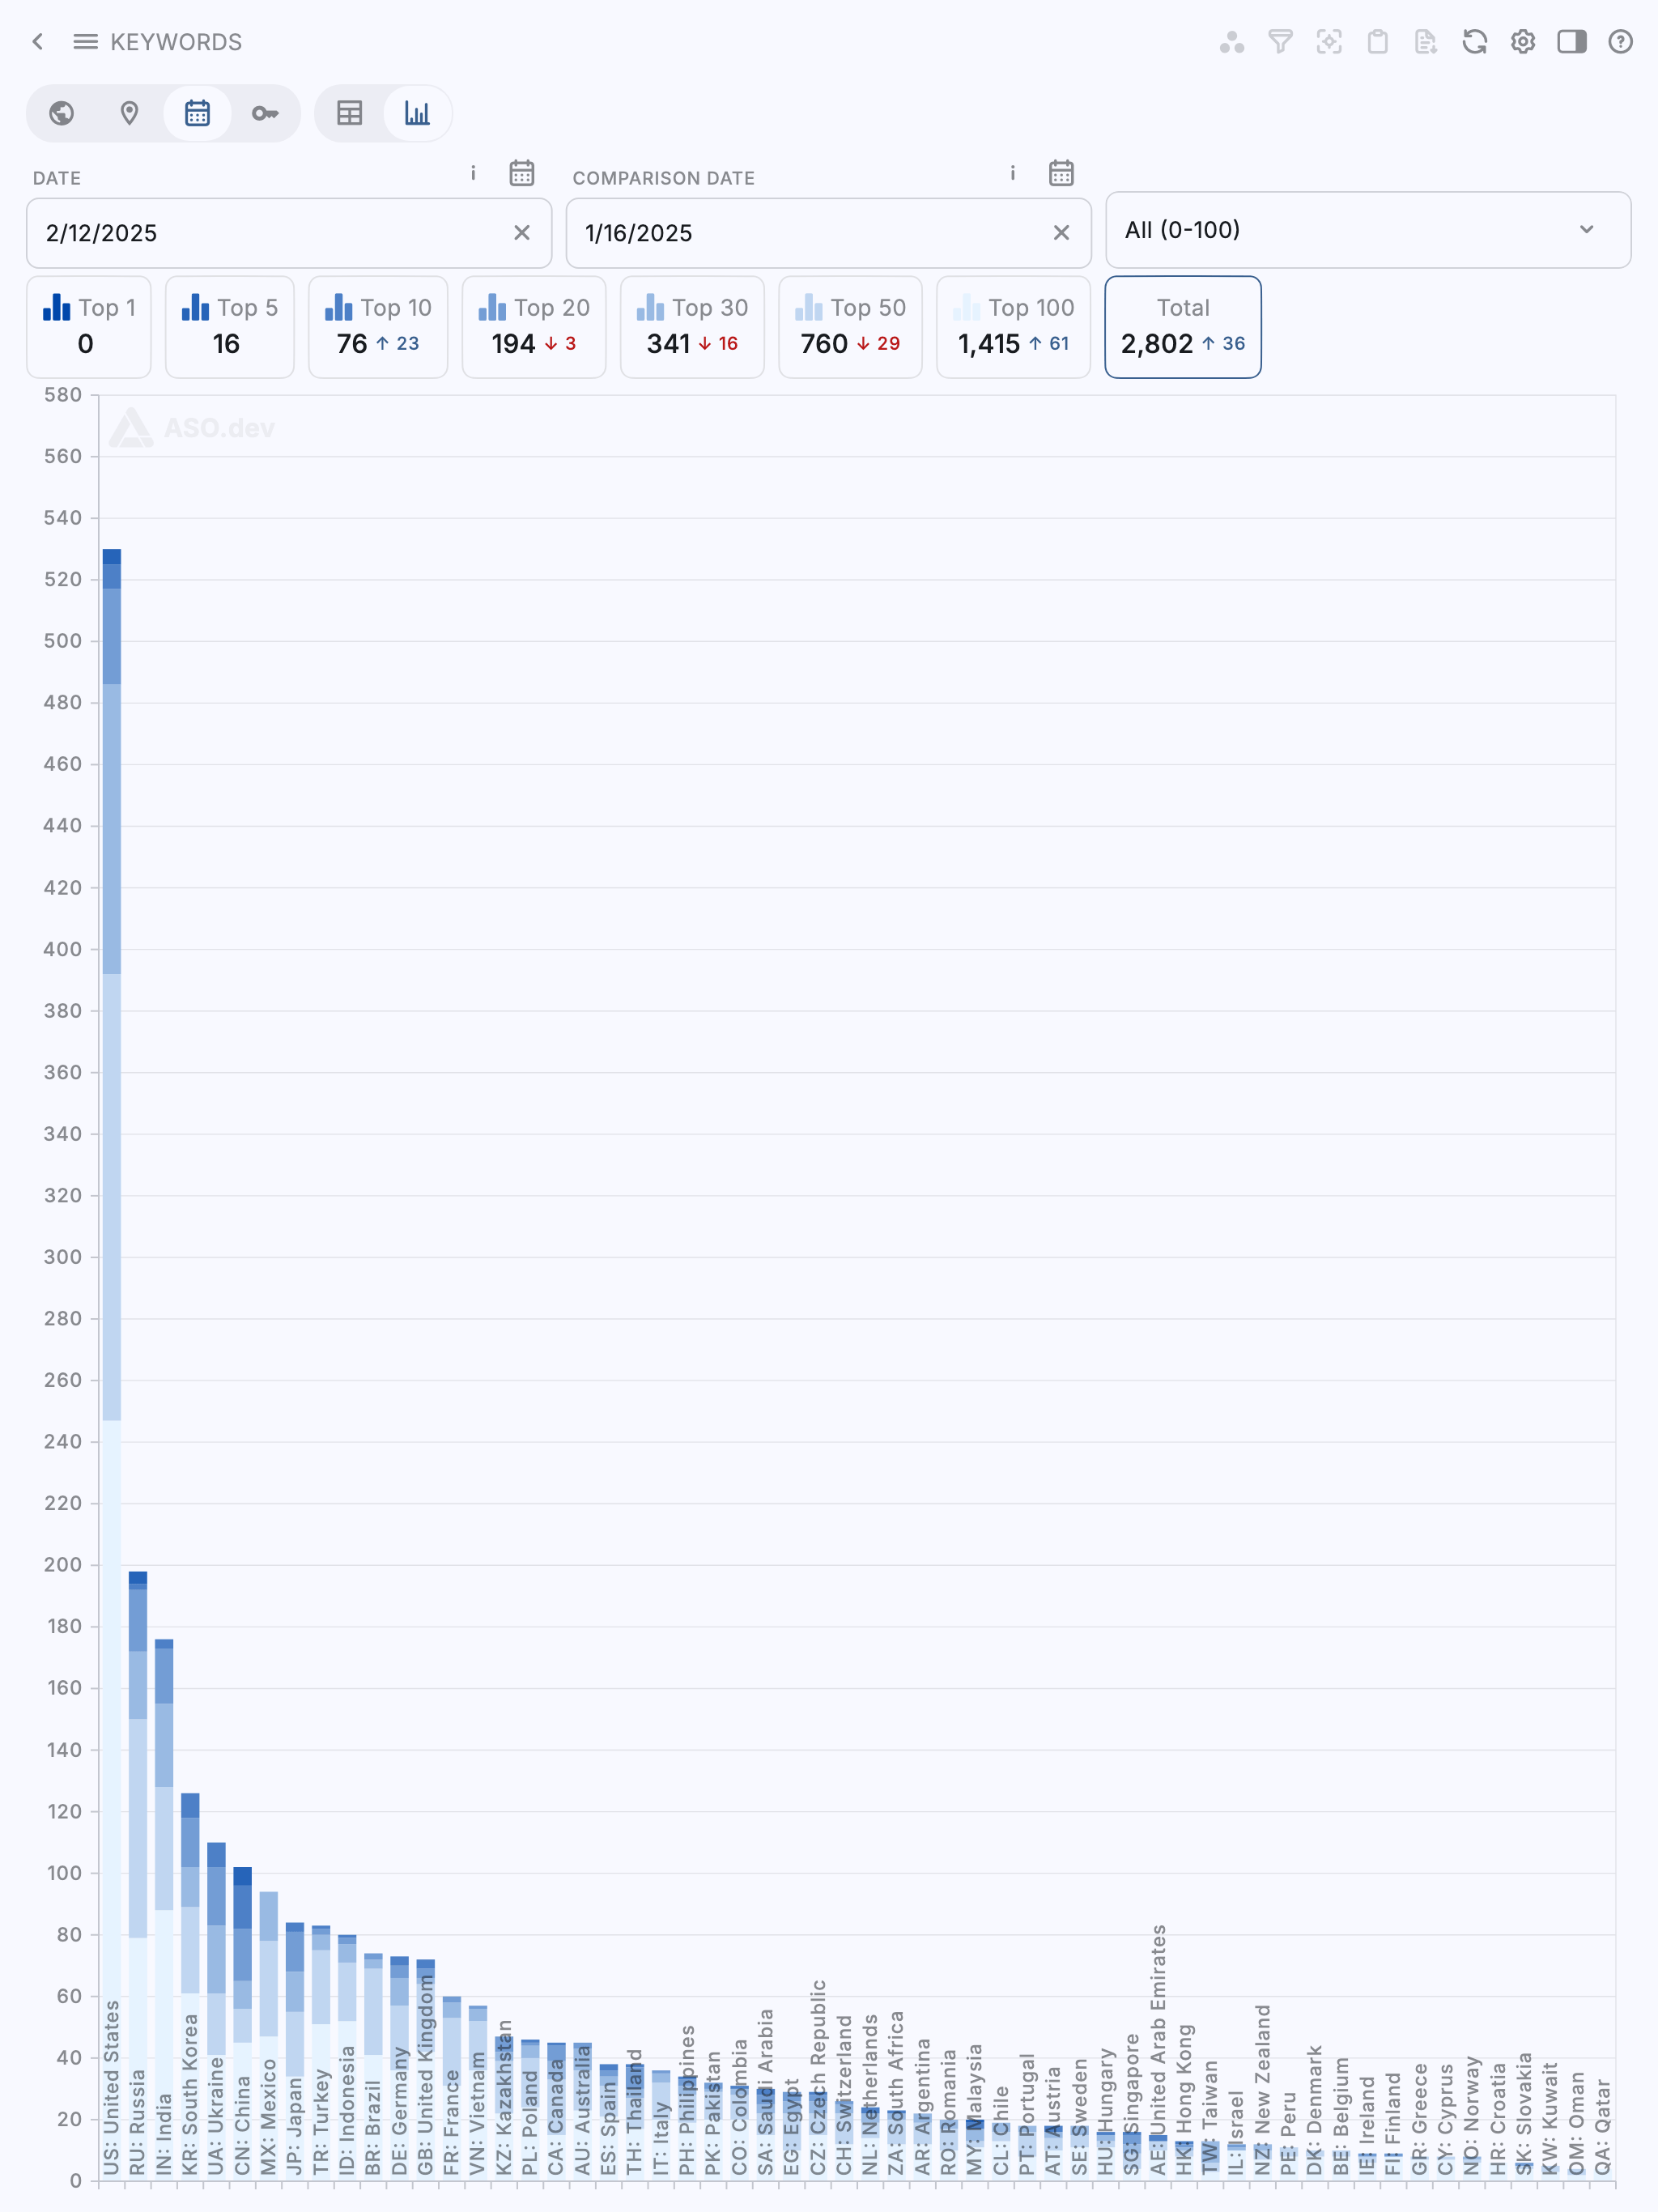Toggle the side panel icon
The width and height of the screenshot is (1658, 2212).
coord(1571,42)
